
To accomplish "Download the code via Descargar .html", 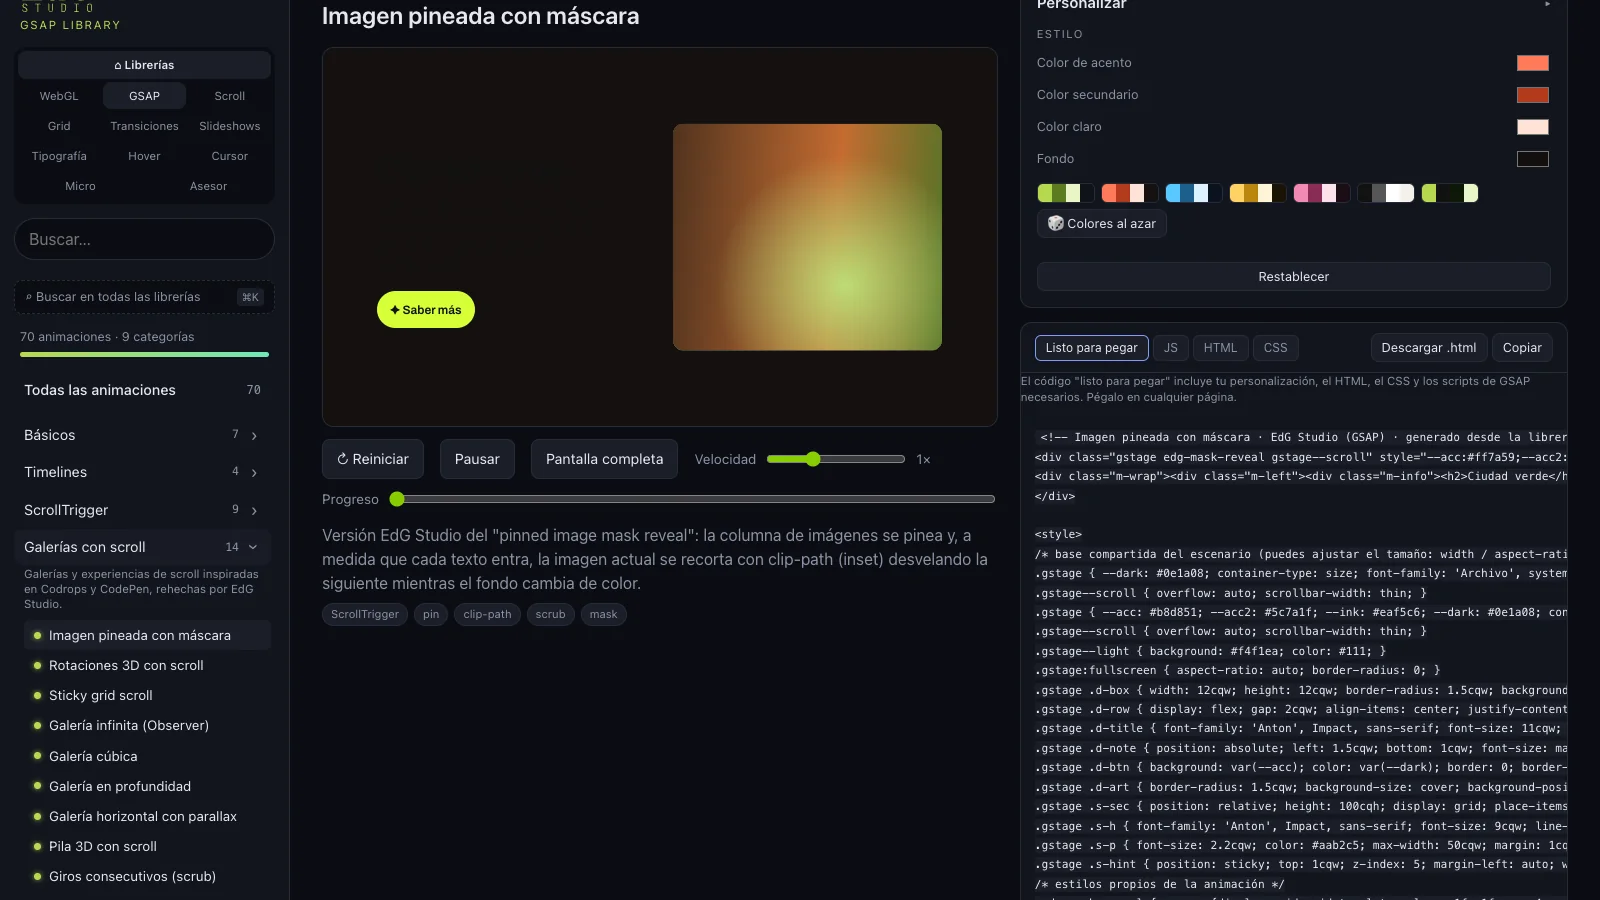I will pyautogui.click(x=1429, y=348).
